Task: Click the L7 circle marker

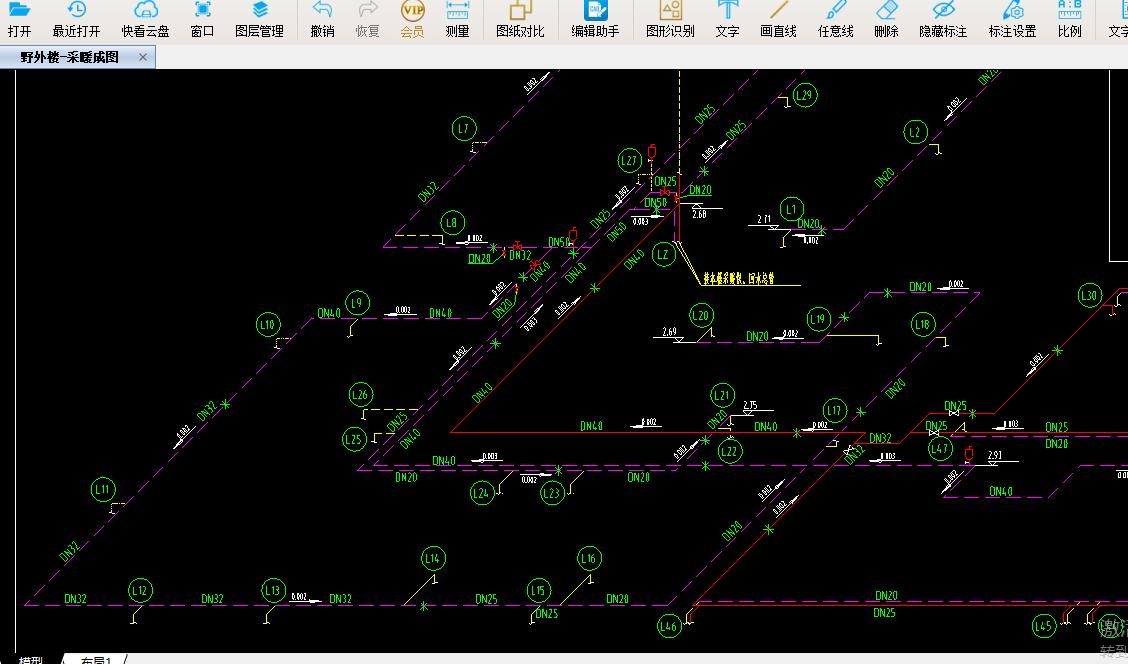Action: tap(464, 129)
